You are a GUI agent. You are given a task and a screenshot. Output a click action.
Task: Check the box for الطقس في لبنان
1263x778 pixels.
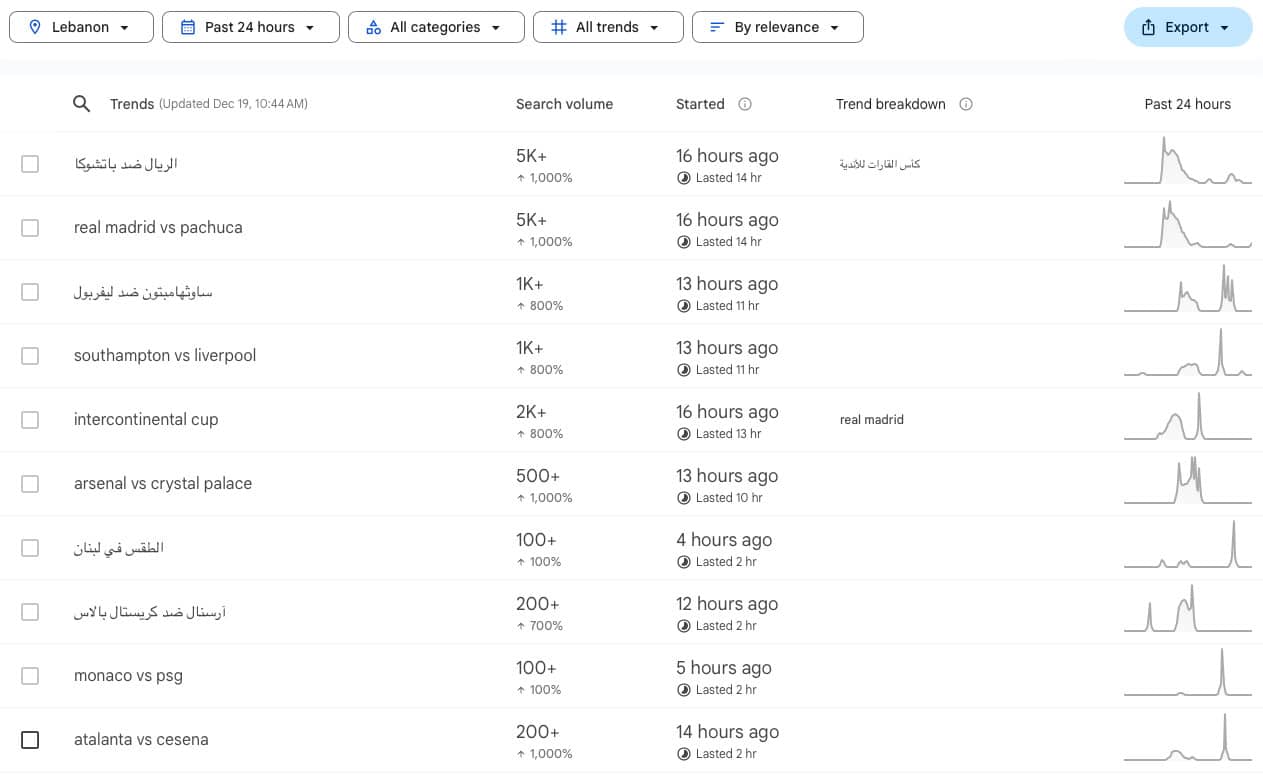(x=30, y=548)
